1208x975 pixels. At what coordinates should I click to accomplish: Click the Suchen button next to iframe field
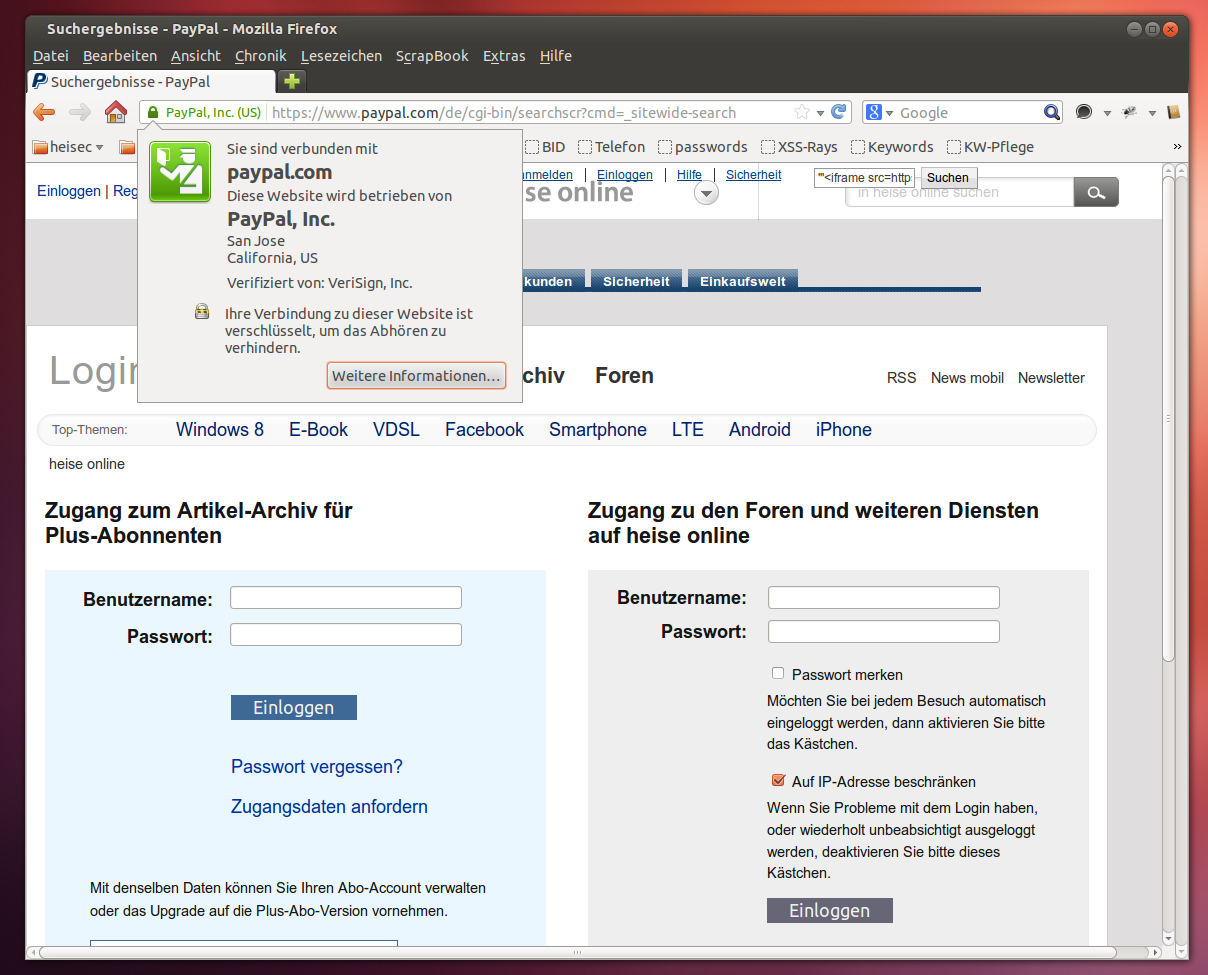[948, 178]
